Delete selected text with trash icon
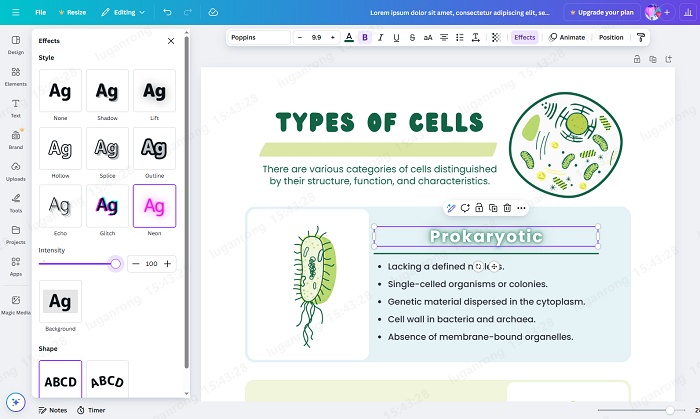Image resolution: width=700 pixels, height=419 pixels. coord(508,208)
